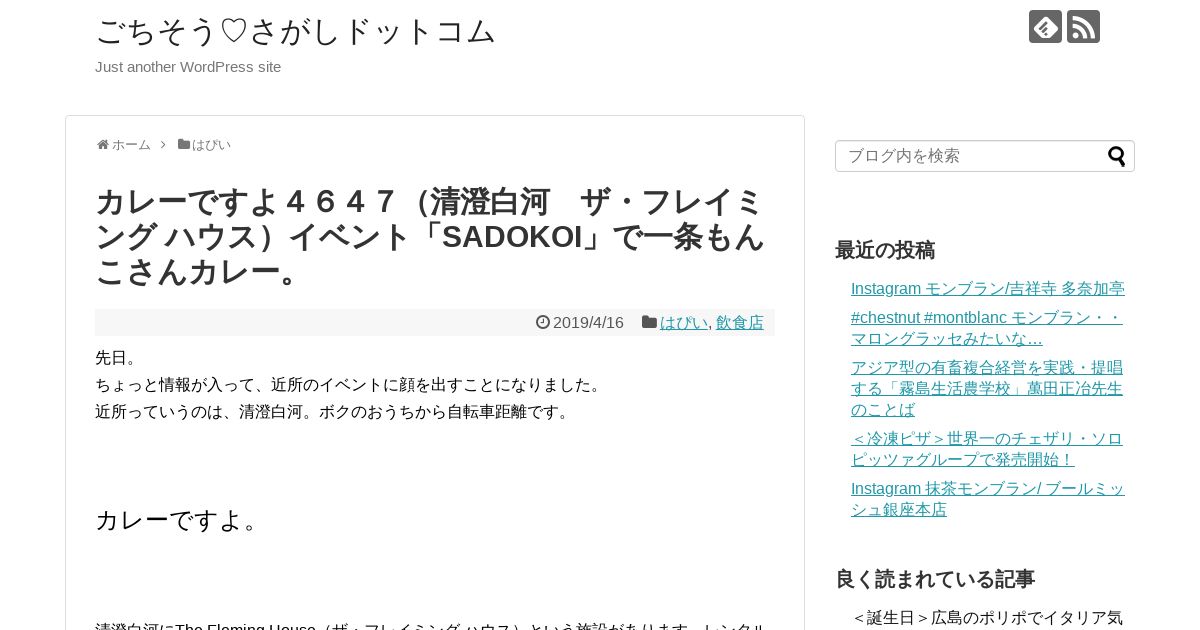Screen dimensions: 1200x630
Task: Click the clock icon beside the post date
Action: click(x=543, y=322)
